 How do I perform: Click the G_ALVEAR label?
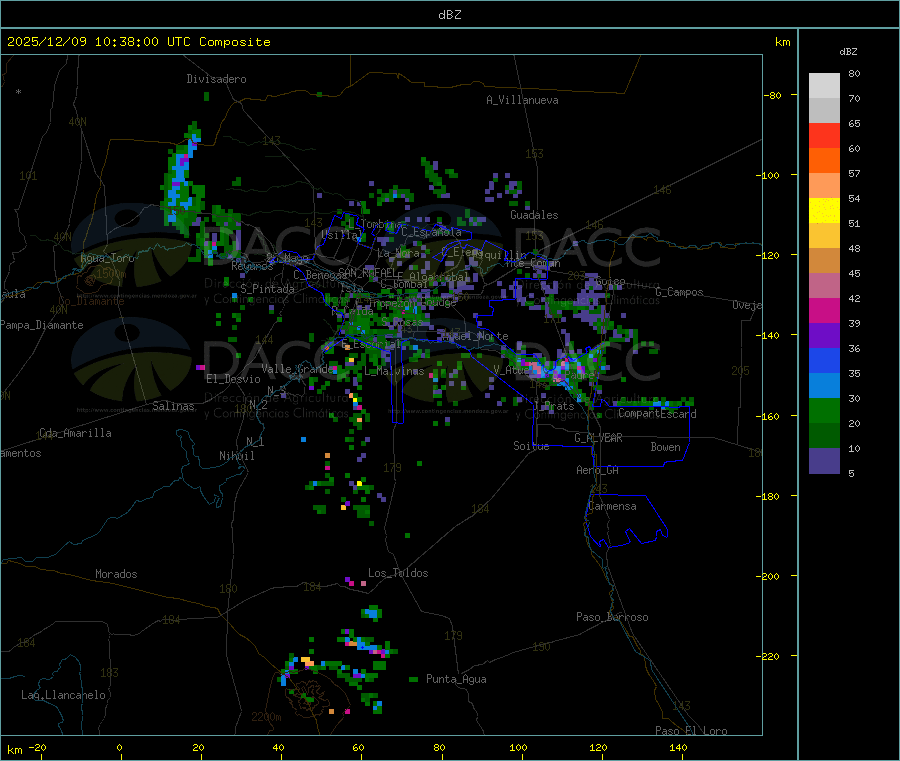coord(598,438)
